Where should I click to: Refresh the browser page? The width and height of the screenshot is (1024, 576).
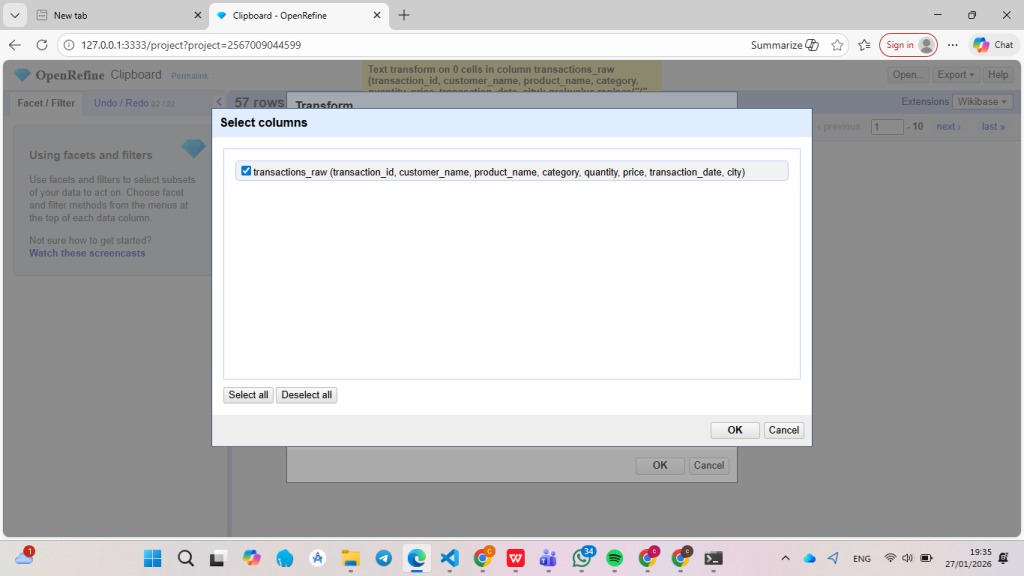42,45
